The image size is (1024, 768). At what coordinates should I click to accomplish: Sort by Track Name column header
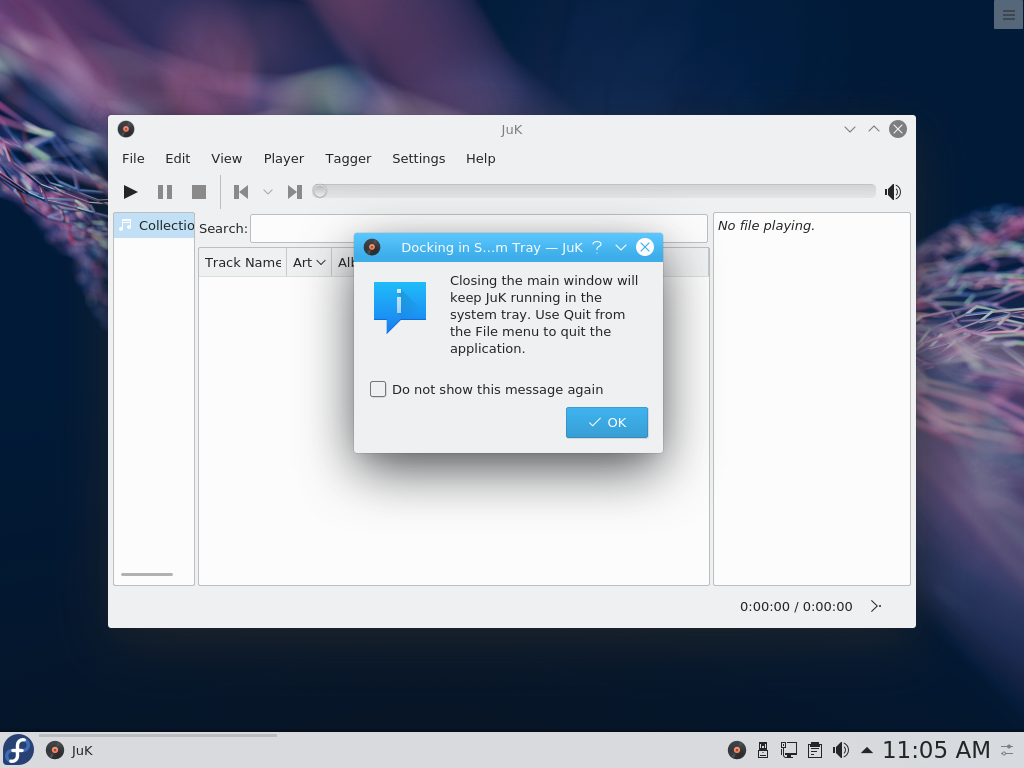pos(243,263)
